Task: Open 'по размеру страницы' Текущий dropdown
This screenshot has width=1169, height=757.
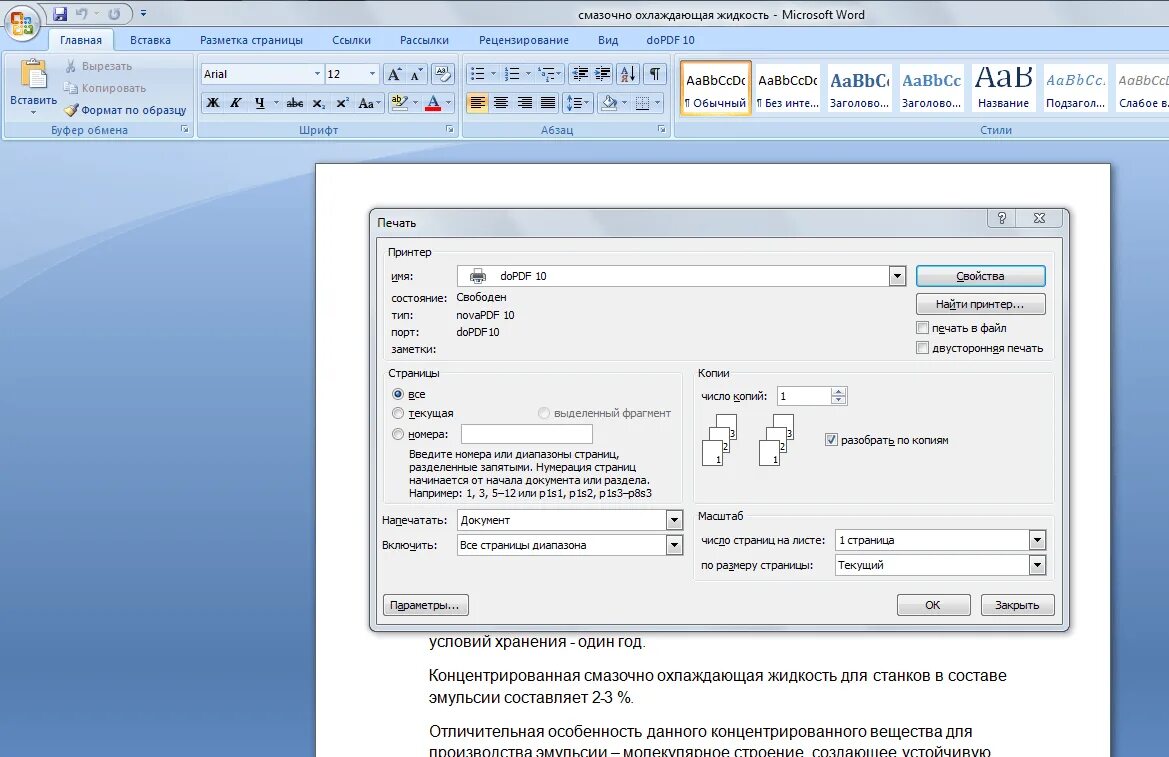Action: (x=1037, y=565)
